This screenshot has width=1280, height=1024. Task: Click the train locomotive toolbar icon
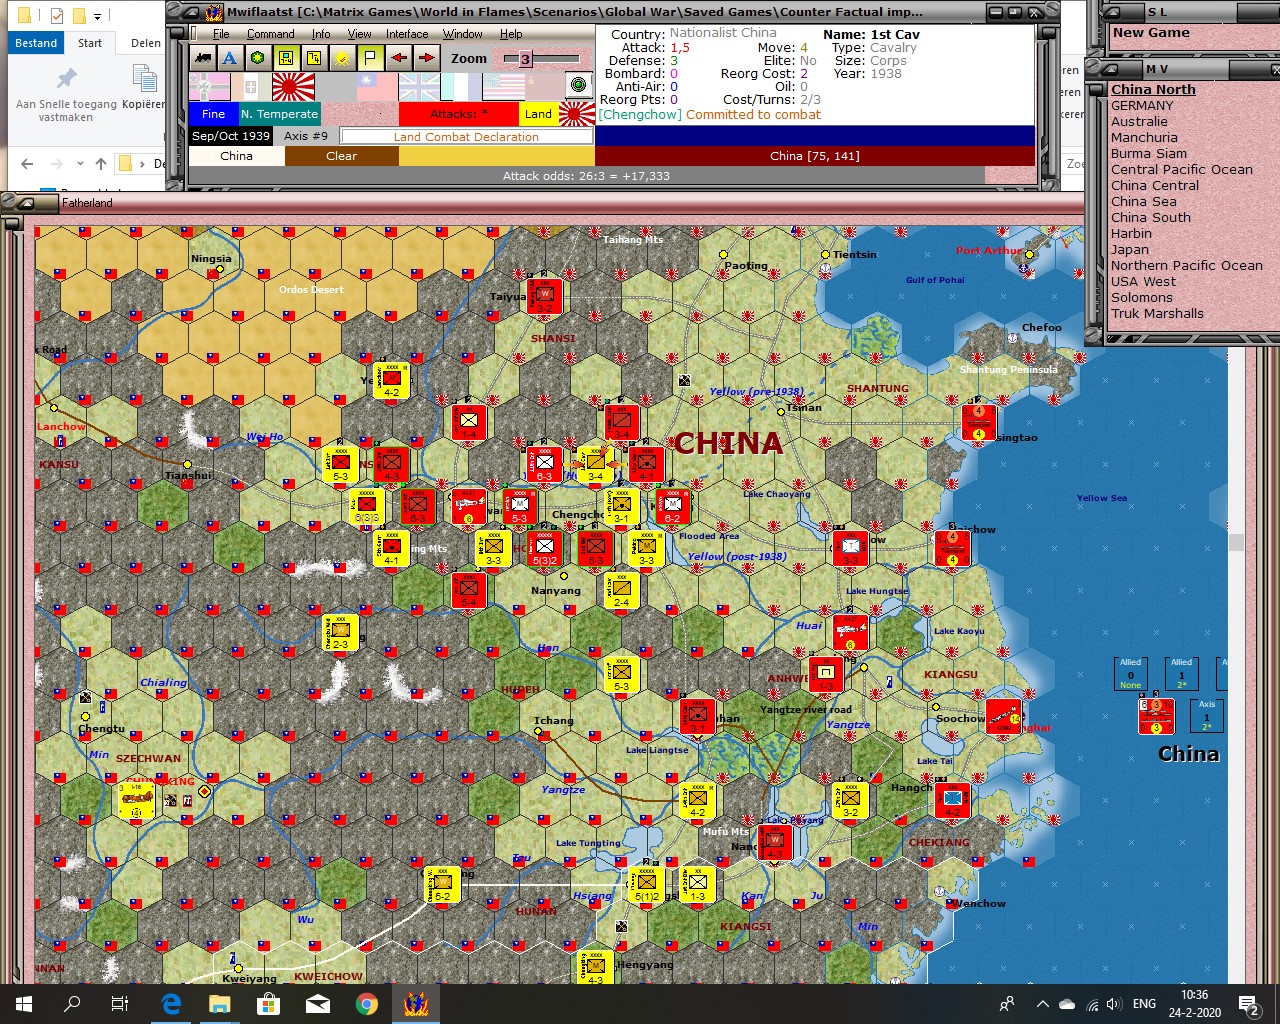click(x=202, y=58)
